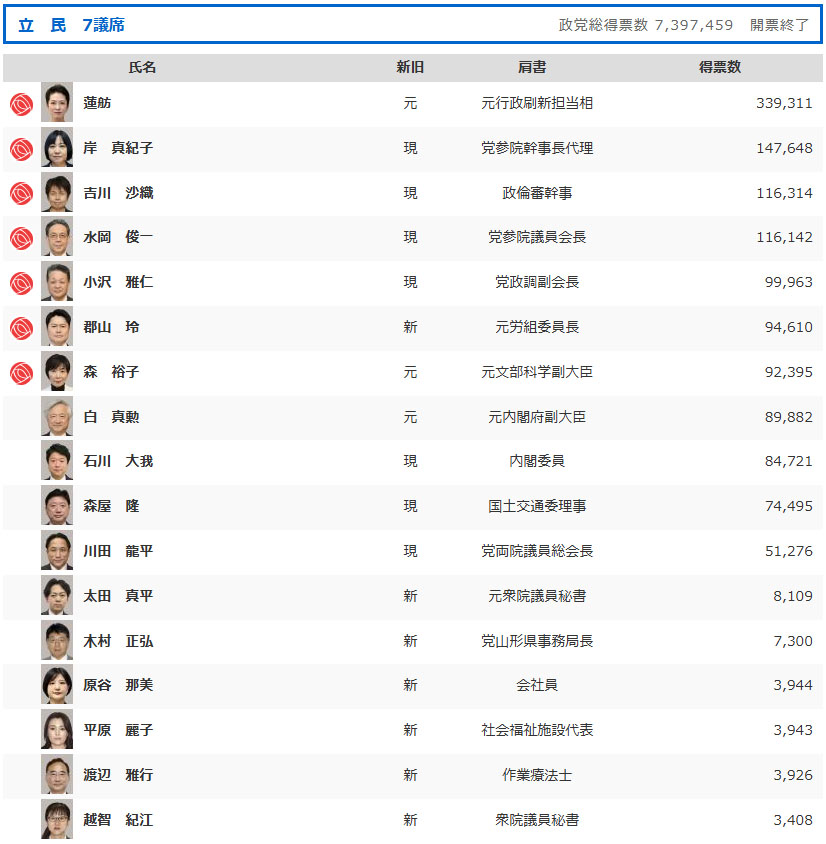
Task: Click the vote count 99,963
Action: (788, 282)
